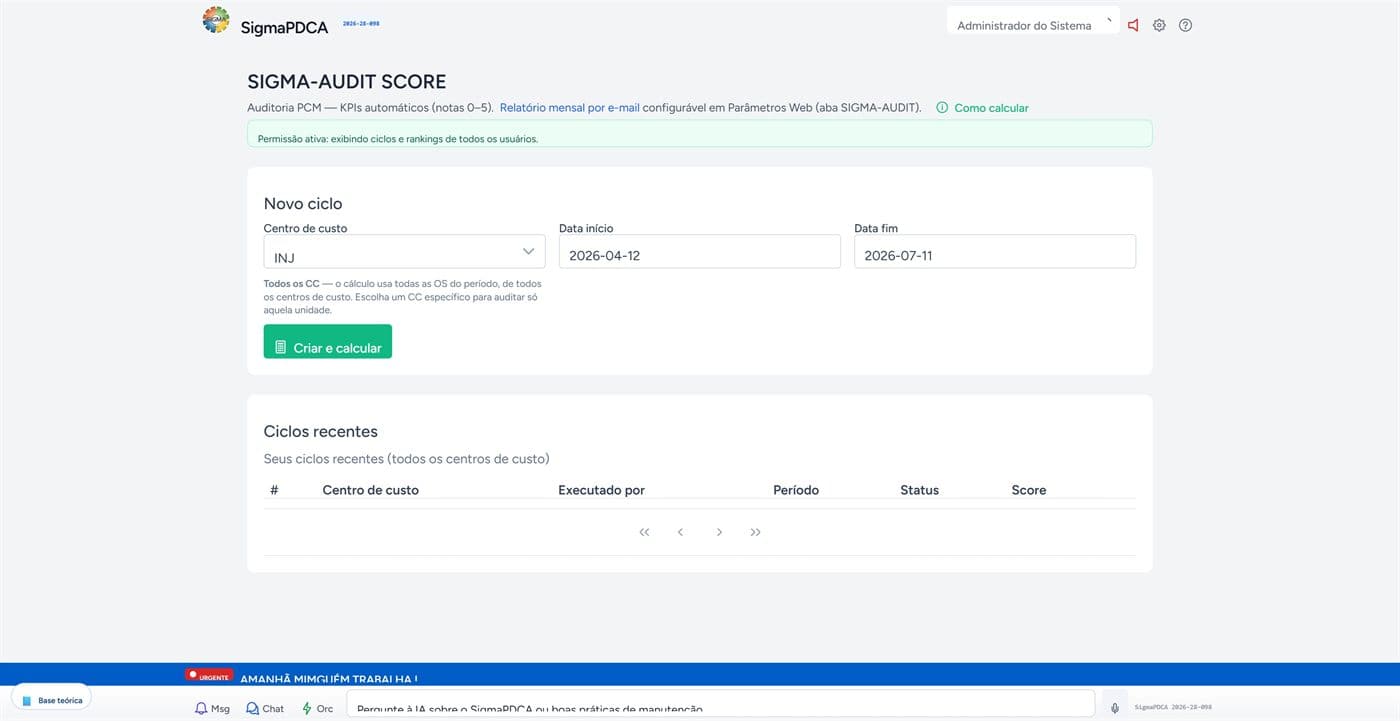The image size is (1400, 721).
Task: Open settings via the gear icon
Action: pos(1159,25)
